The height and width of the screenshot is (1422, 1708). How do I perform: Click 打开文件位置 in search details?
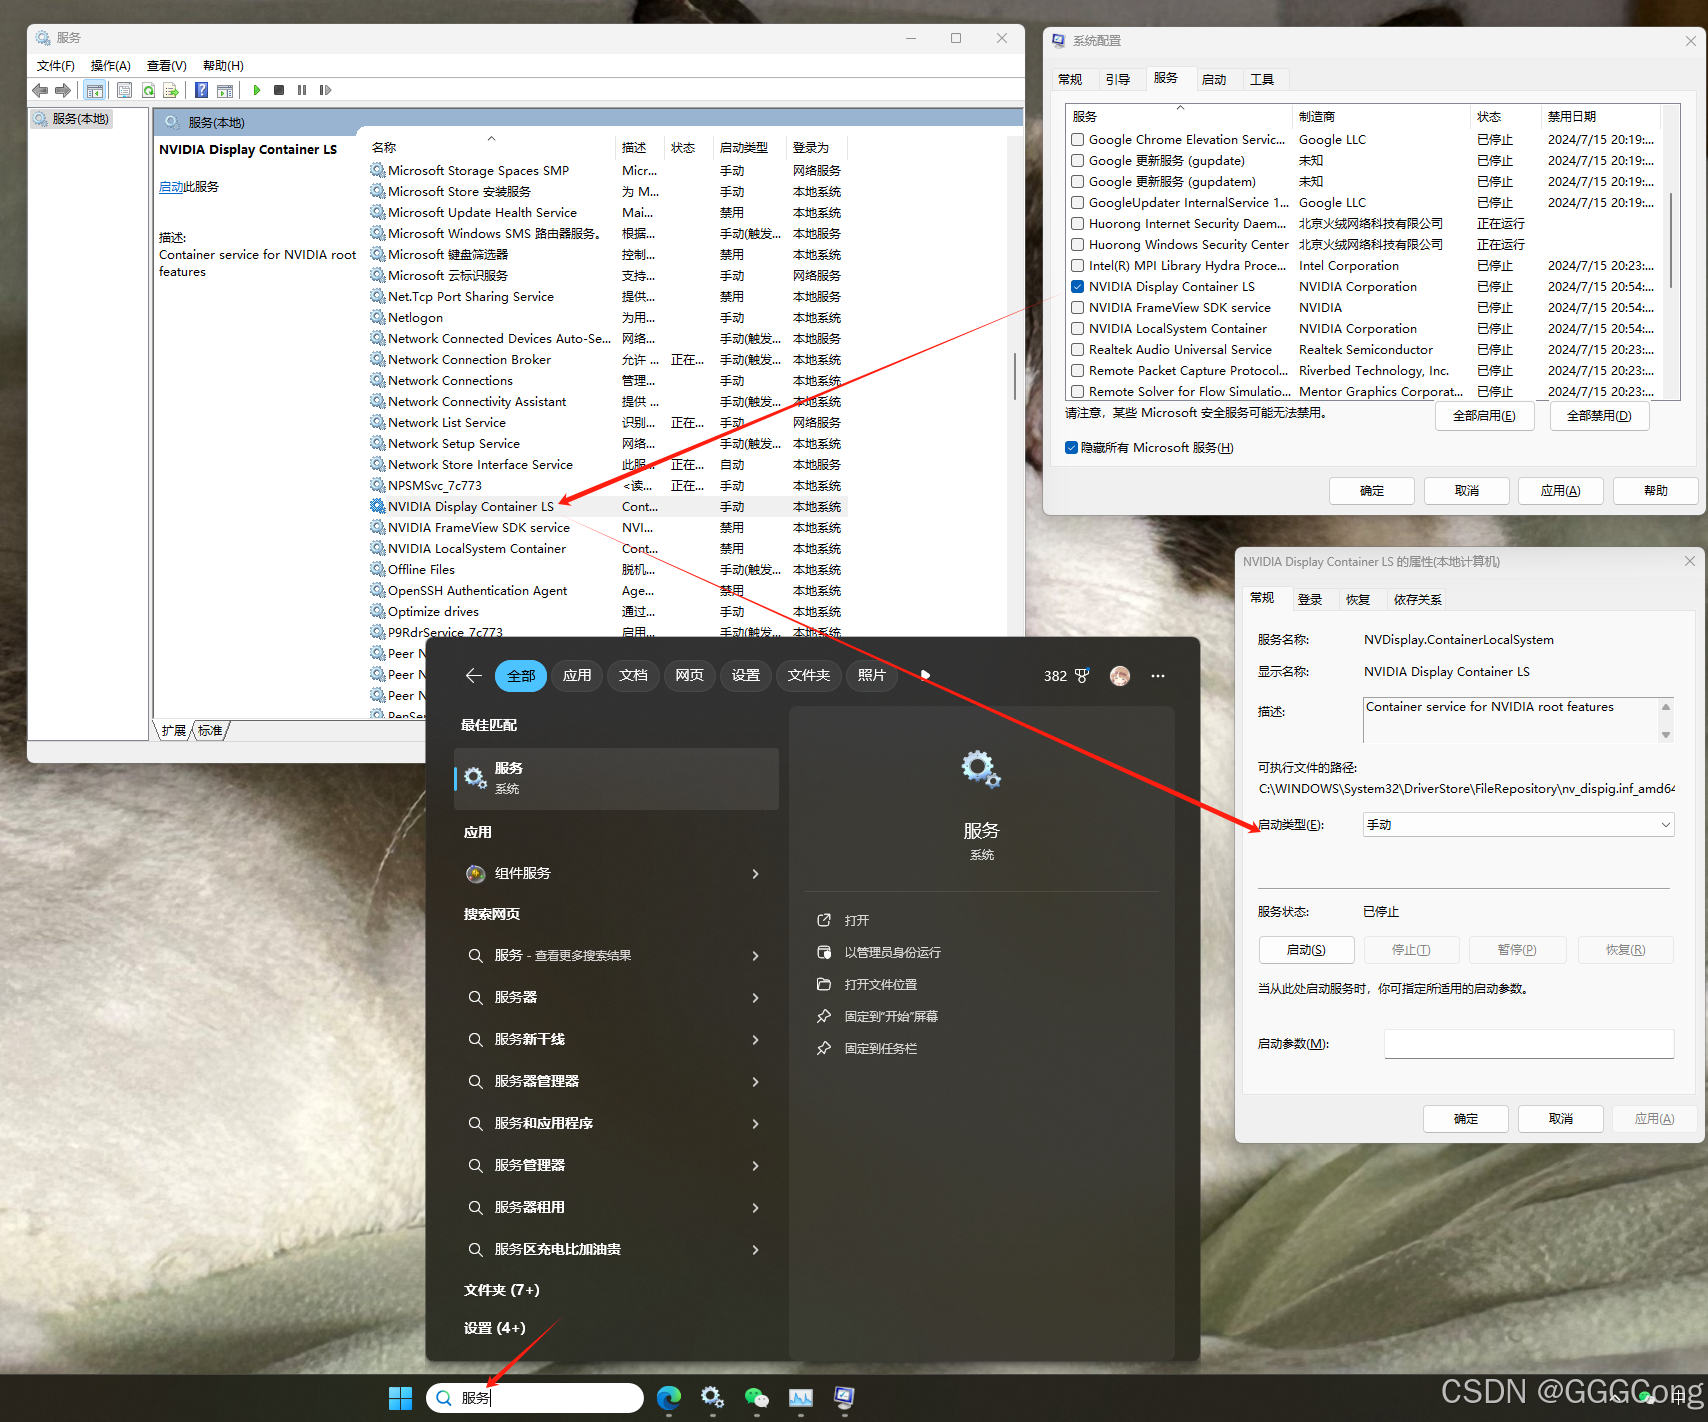[x=880, y=985]
